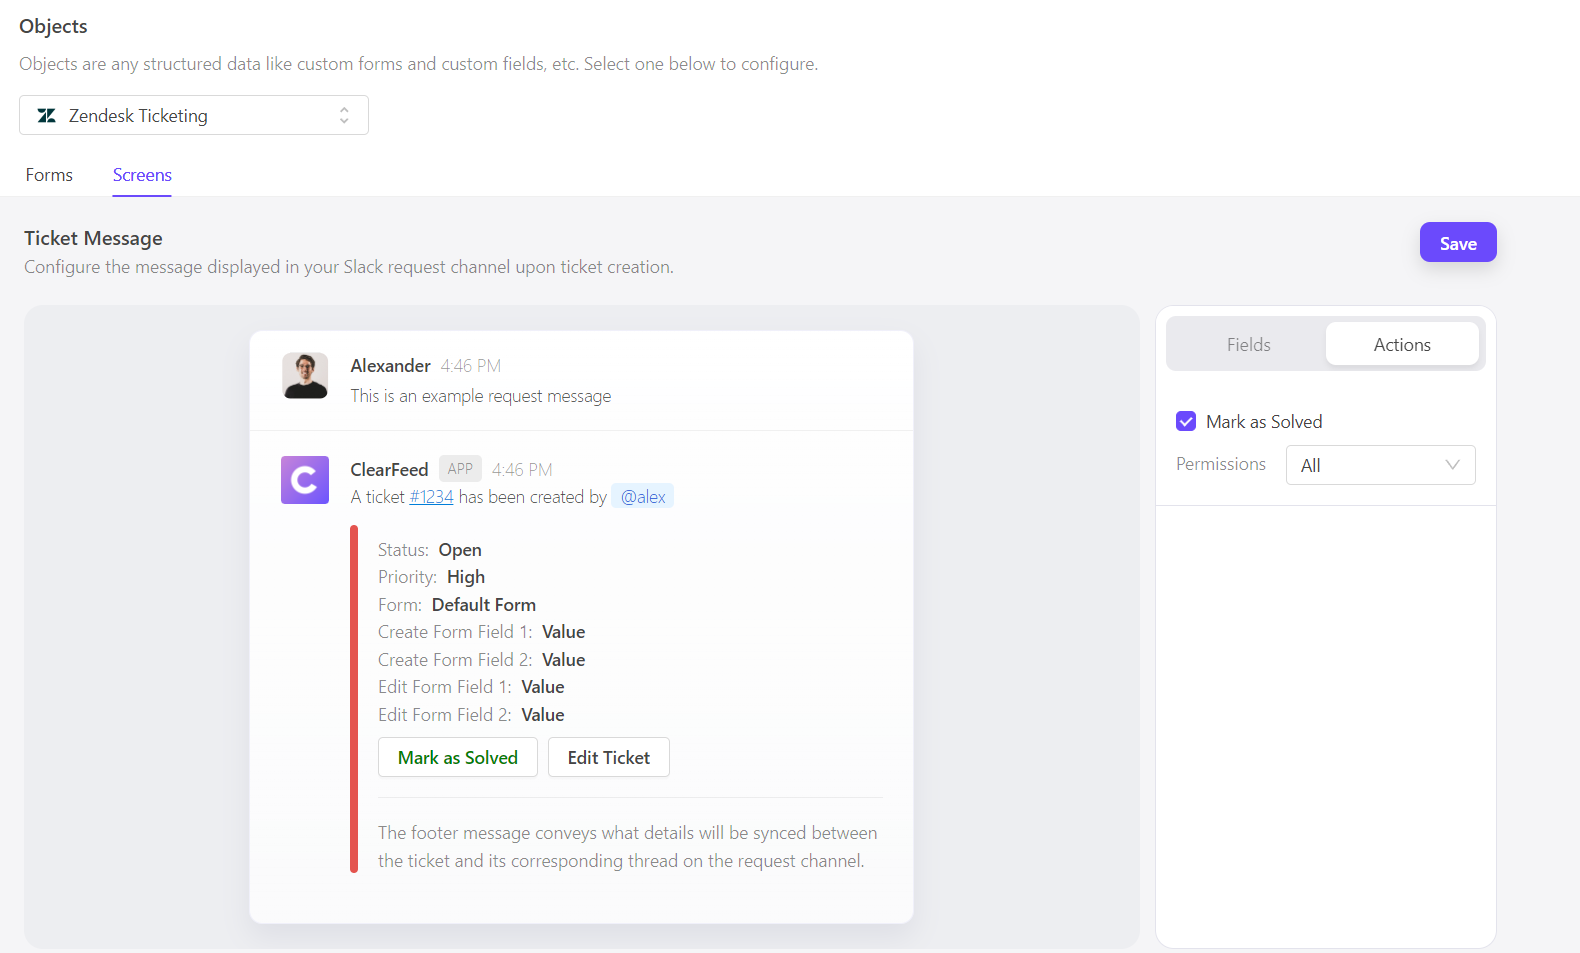Uncheck the Mark as Solved checkbox
Viewport: 1580px width, 953px height.
1186,422
